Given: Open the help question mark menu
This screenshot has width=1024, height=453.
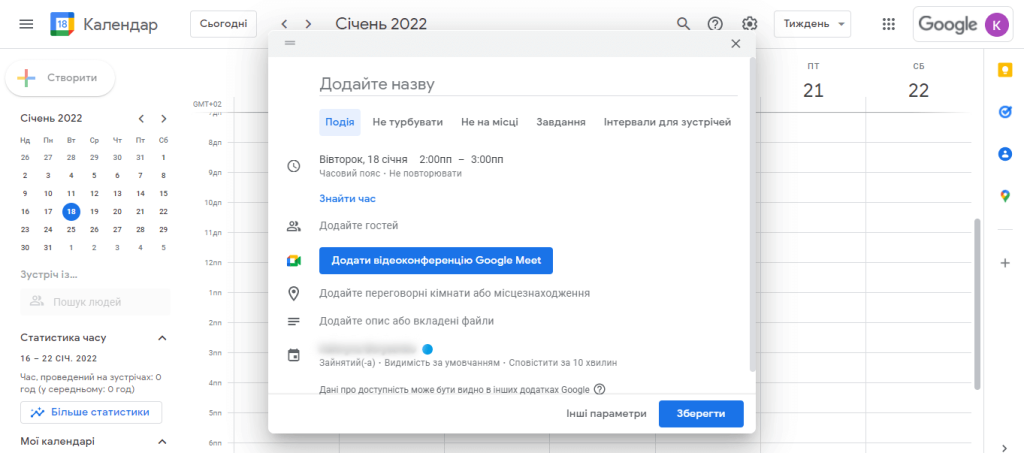Looking at the screenshot, I should 716,24.
